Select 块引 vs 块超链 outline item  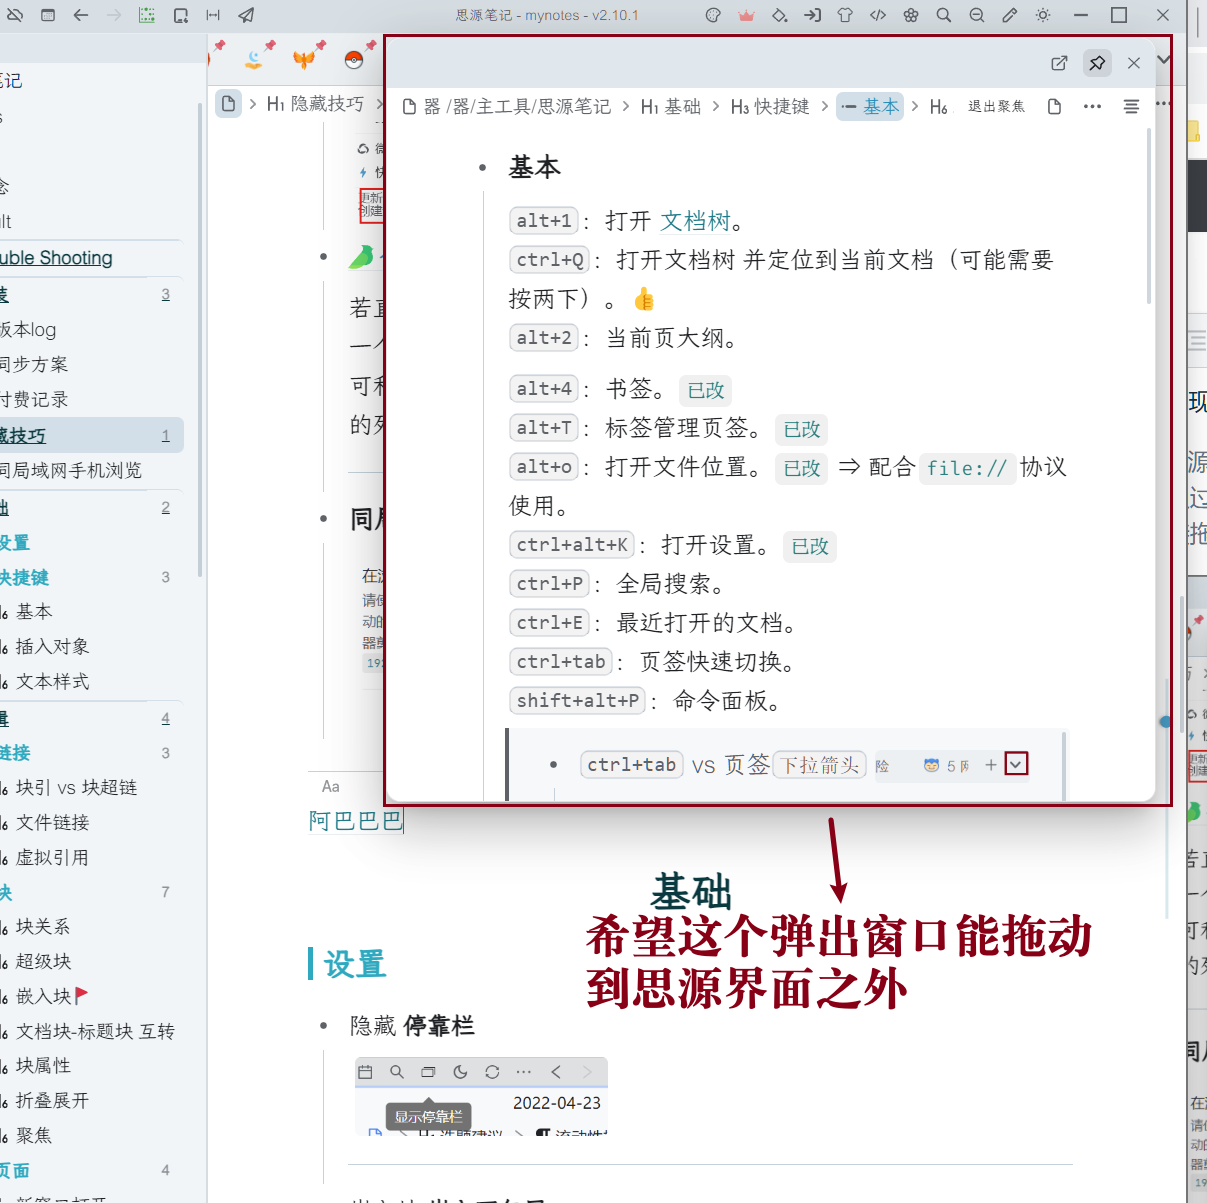click(x=76, y=788)
